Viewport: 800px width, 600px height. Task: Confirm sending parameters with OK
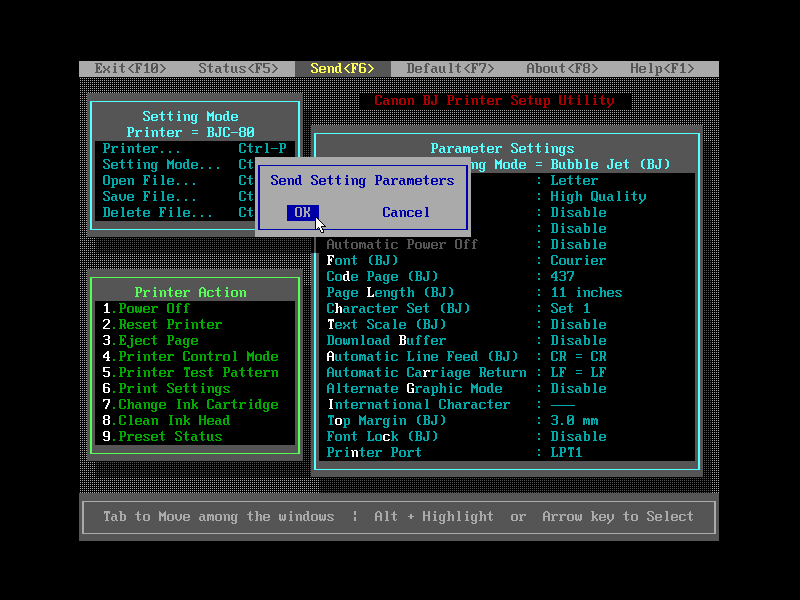tap(303, 212)
